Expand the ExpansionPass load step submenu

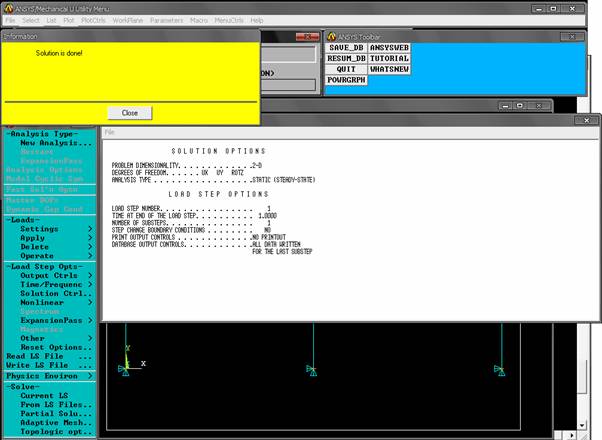tap(56, 320)
